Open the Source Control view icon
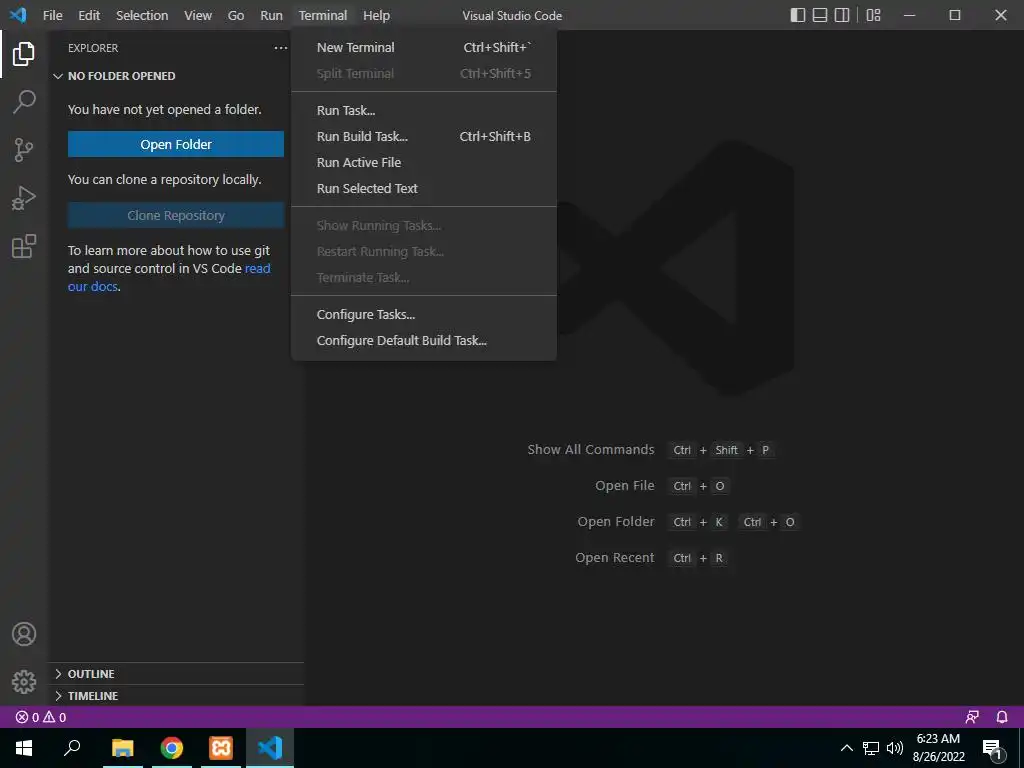 [x=24, y=150]
